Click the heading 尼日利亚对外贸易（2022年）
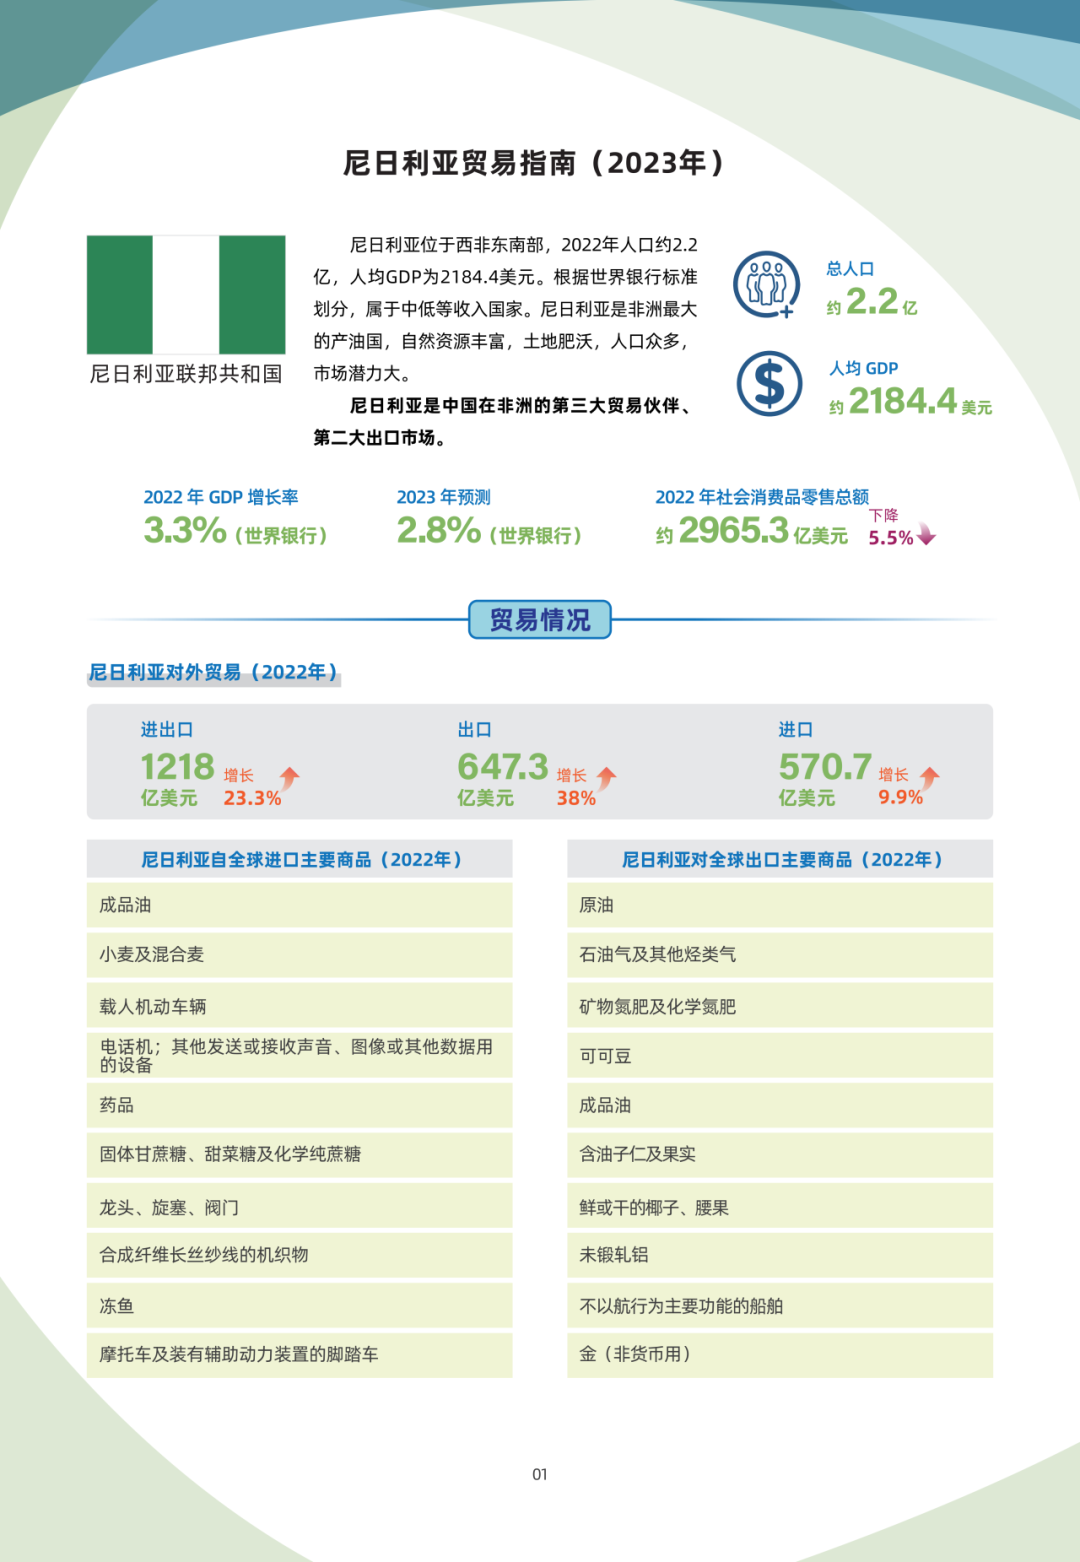This screenshot has width=1080, height=1562. point(214,672)
